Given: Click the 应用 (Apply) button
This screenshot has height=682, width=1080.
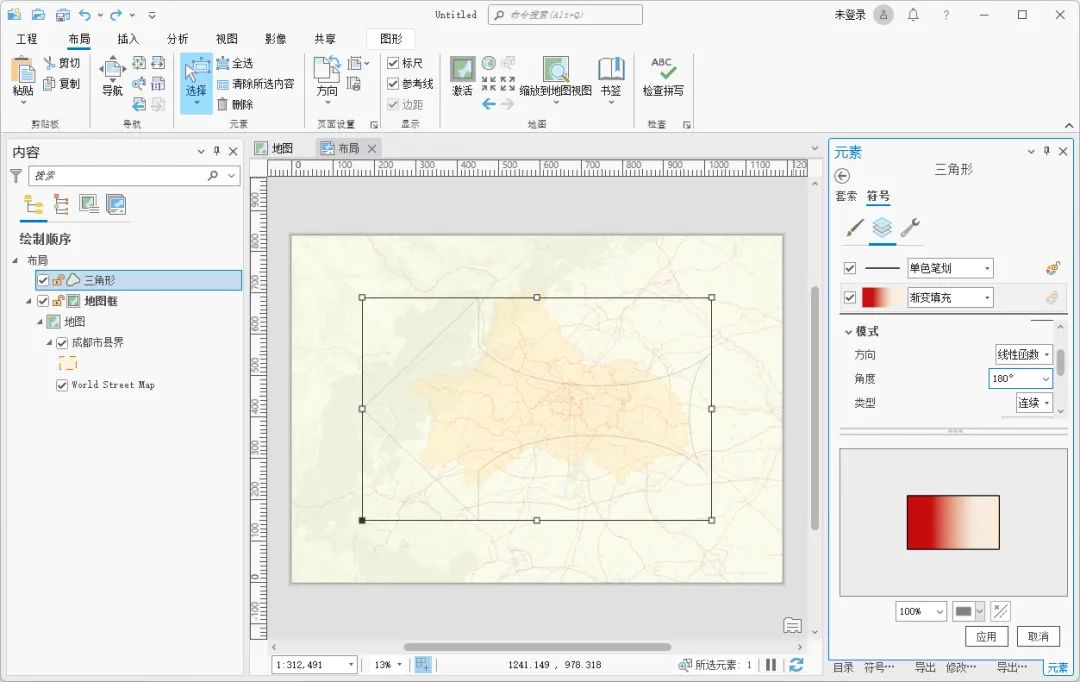Looking at the screenshot, I should pos(986,637).
